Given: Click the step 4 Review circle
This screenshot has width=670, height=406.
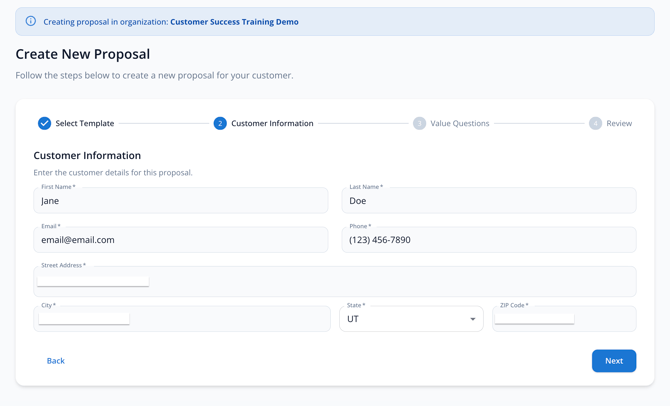Looking at the screenshot, I should (x=595, y=123).
